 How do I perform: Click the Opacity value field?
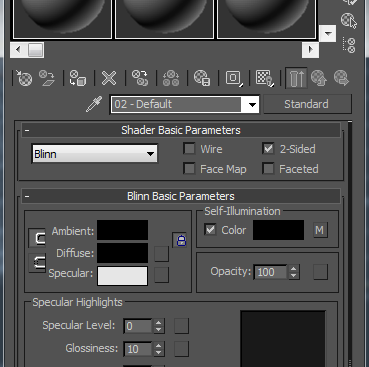[271, 272]
